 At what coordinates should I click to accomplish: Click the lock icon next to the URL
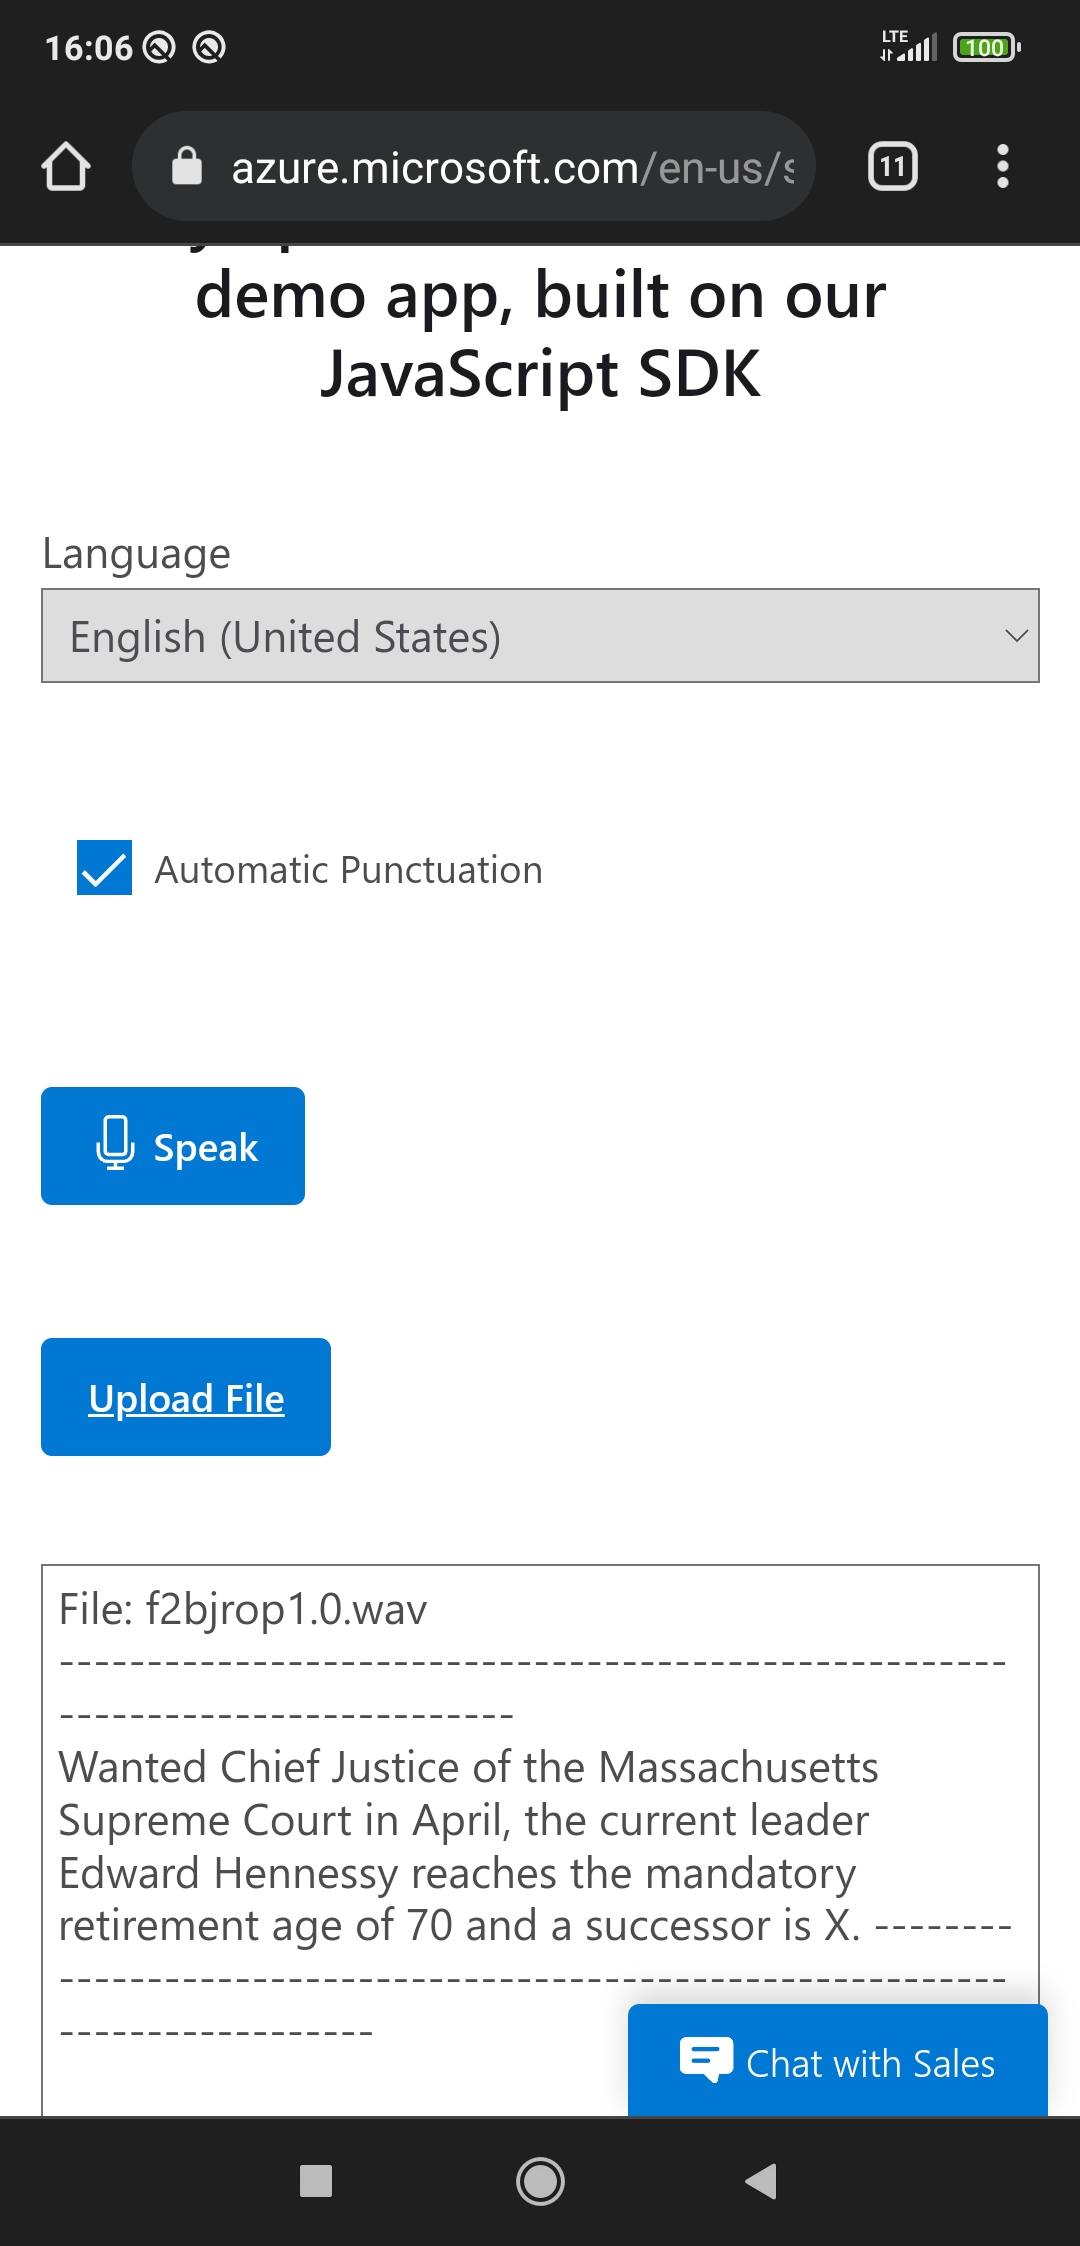[x=186, y=166]
